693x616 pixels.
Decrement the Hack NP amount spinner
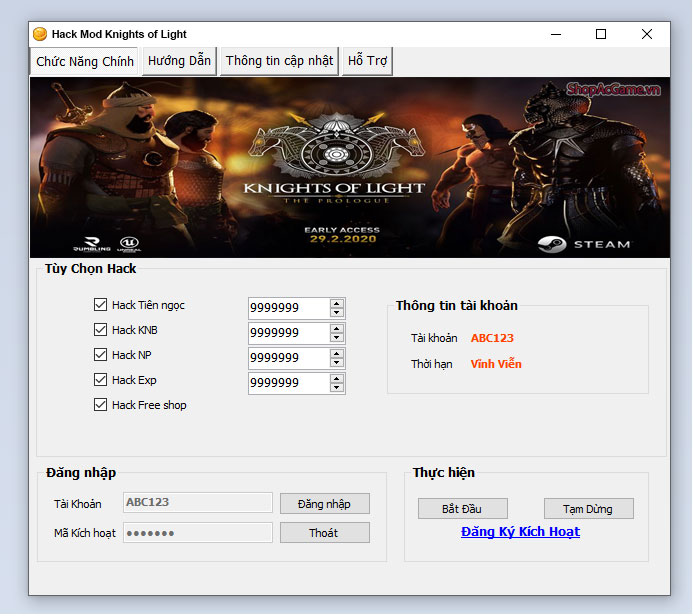click(337, 362)
